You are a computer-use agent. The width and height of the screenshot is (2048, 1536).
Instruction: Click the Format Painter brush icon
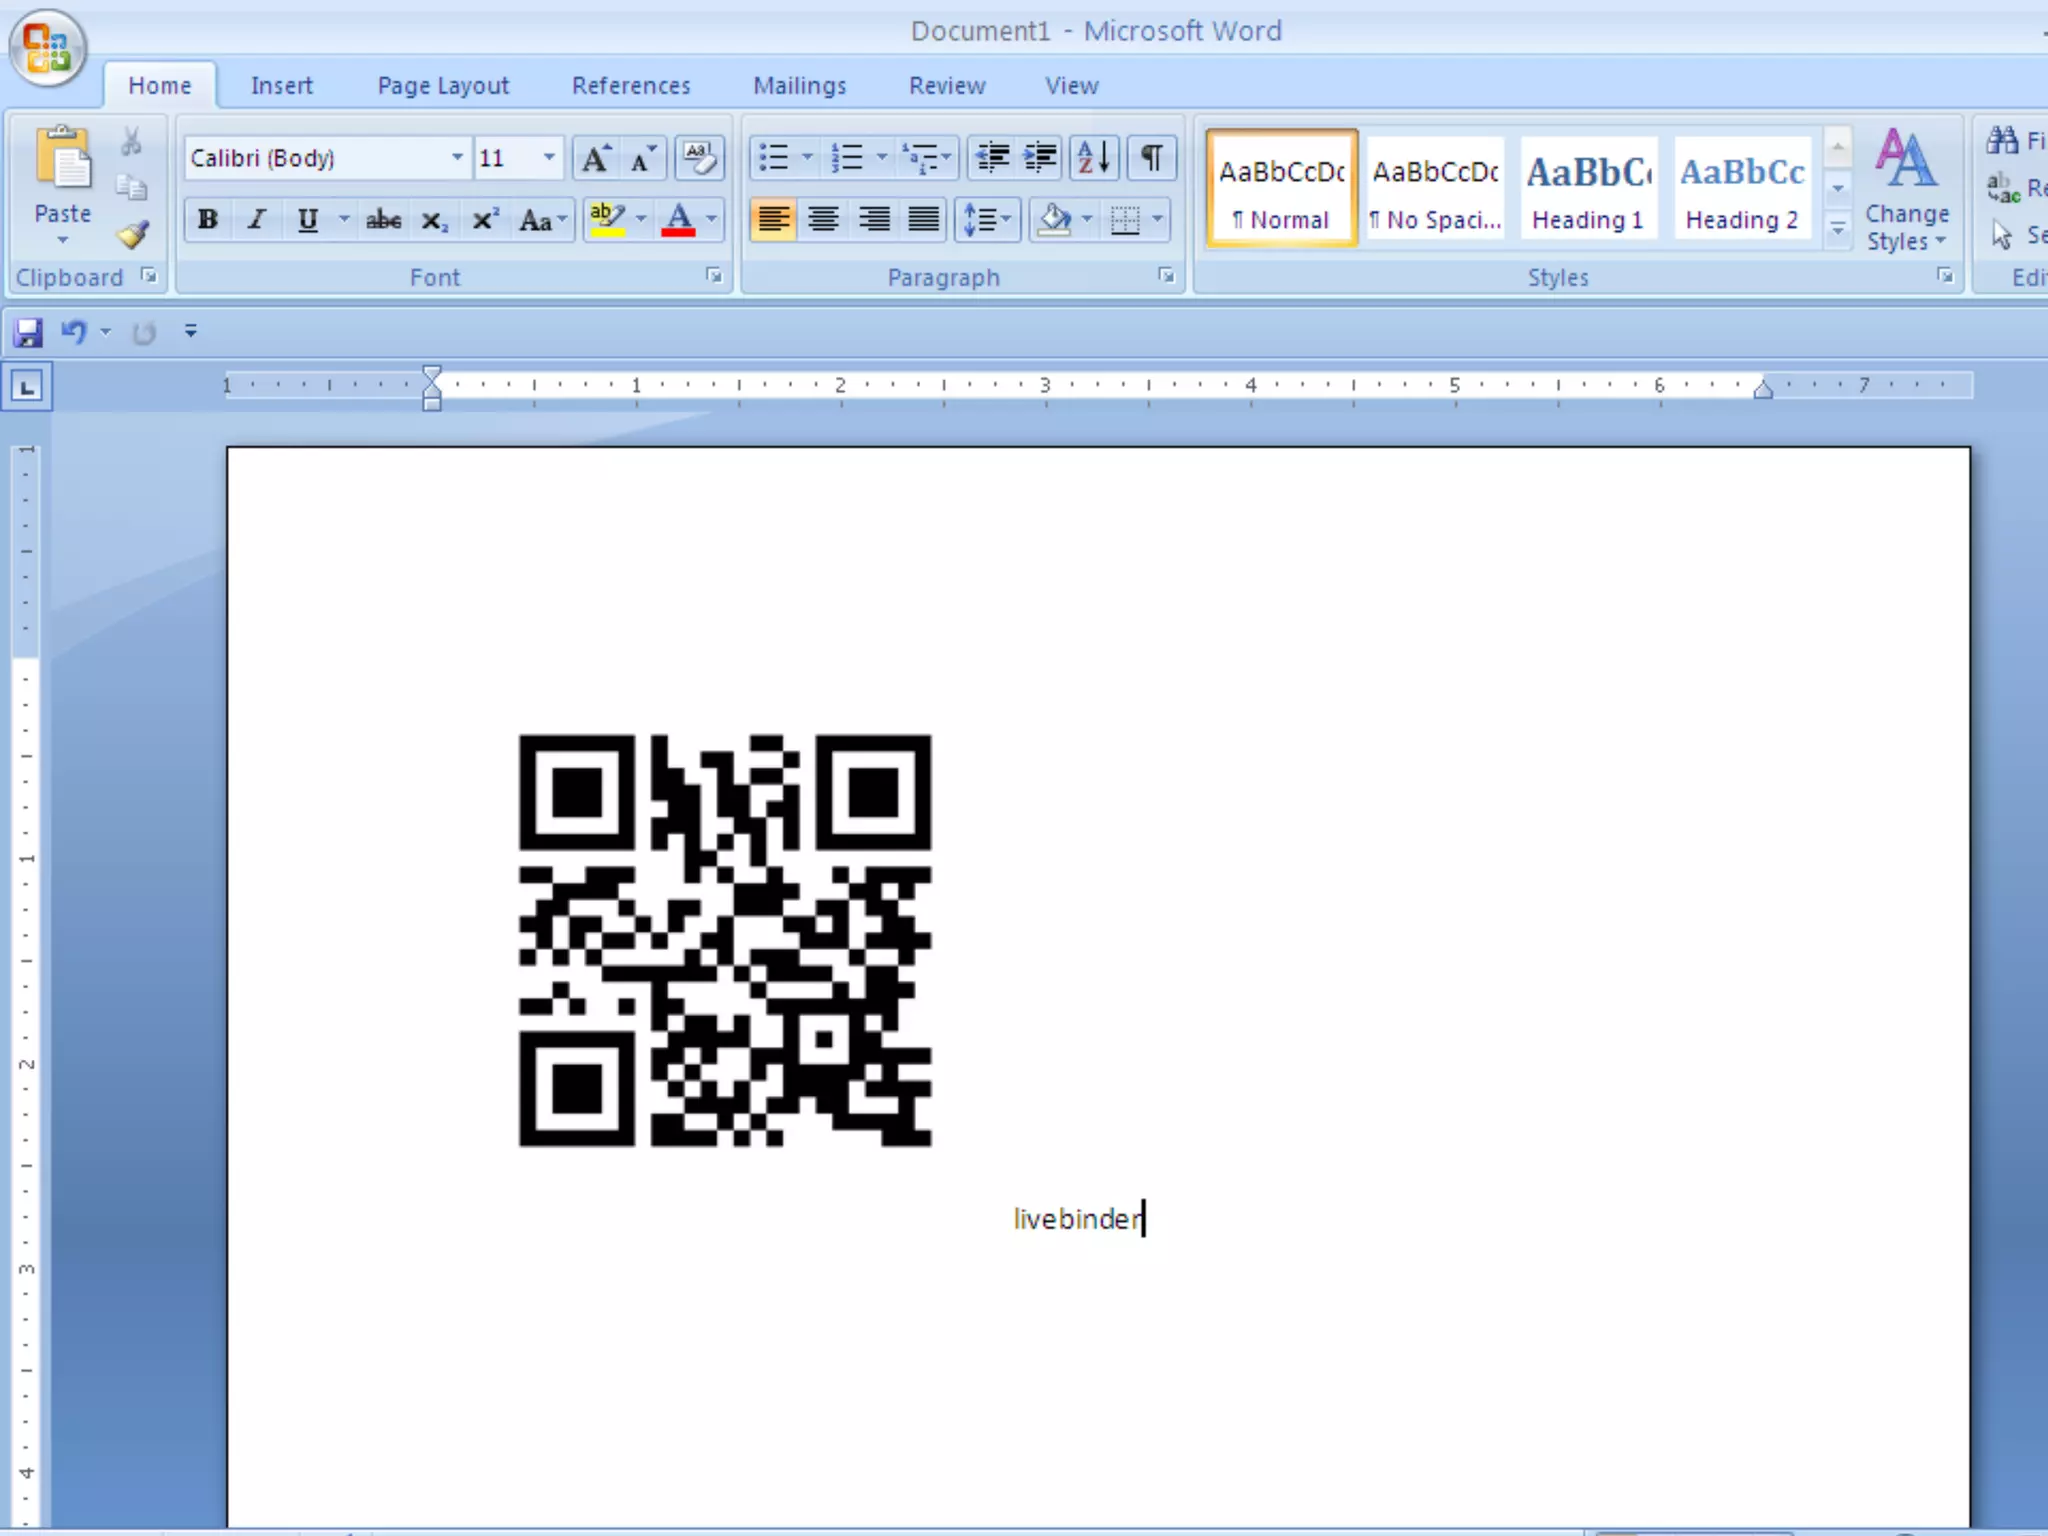pos(132,235)
